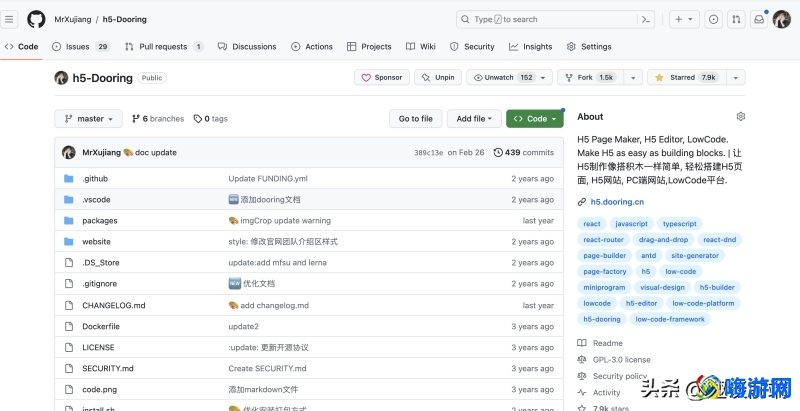The height and width of the screenshot is (411, 800).
Task: Open the green Code dropdown
Action: tap(535, 118)
